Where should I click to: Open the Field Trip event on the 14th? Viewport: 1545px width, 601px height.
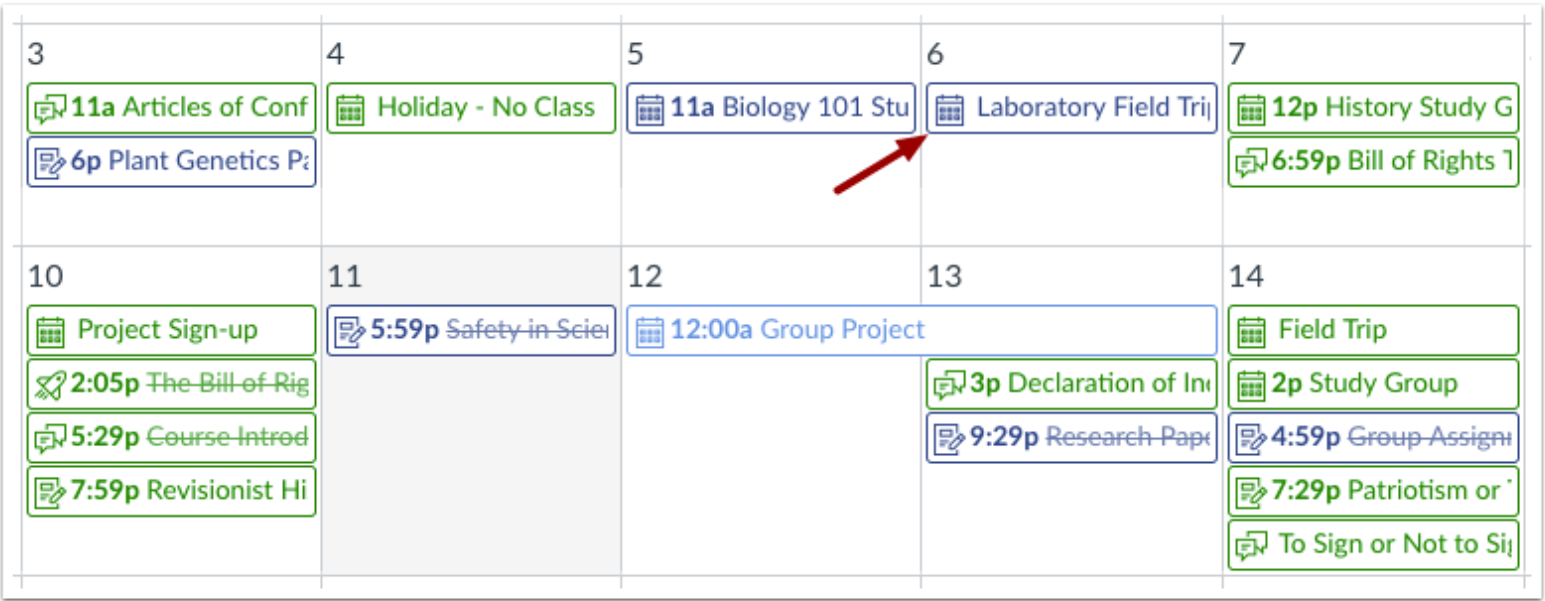(x=1373, y=330)
